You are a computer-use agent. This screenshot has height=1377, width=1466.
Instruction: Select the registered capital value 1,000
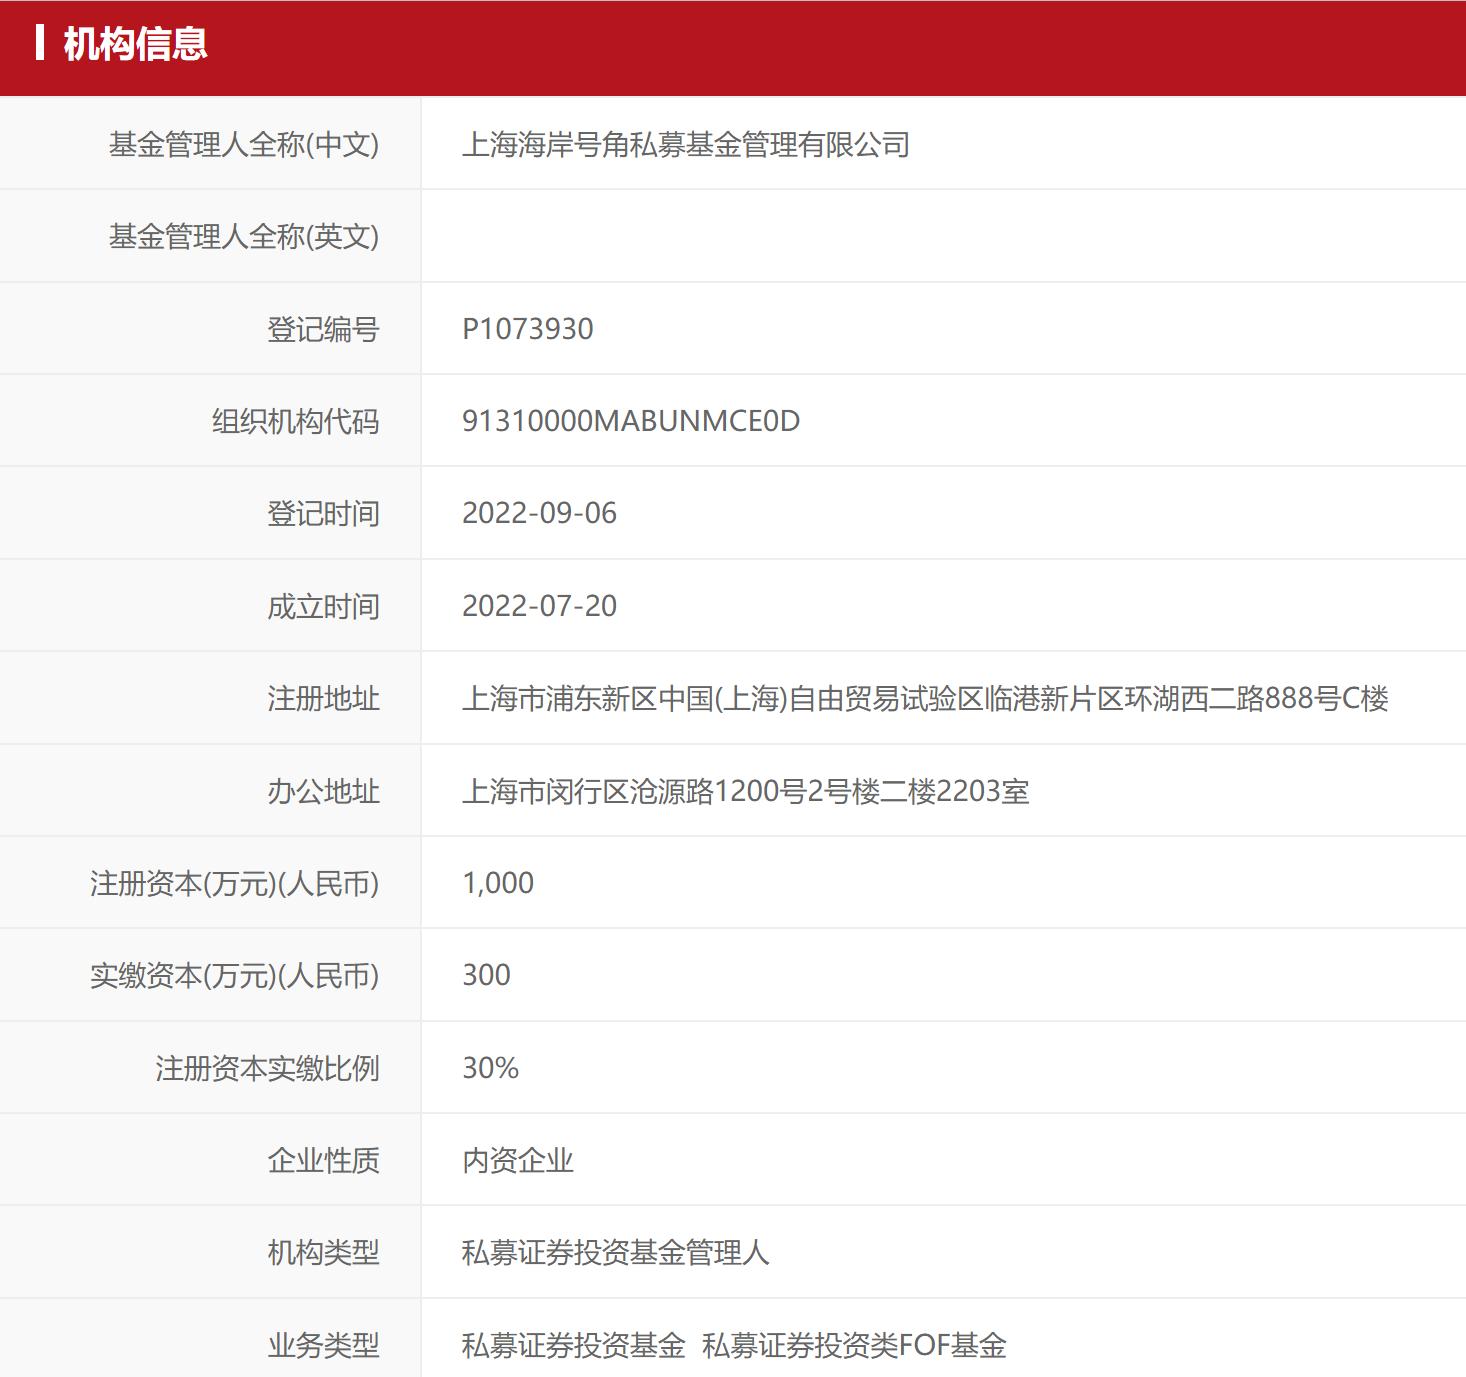pos(498,883)
